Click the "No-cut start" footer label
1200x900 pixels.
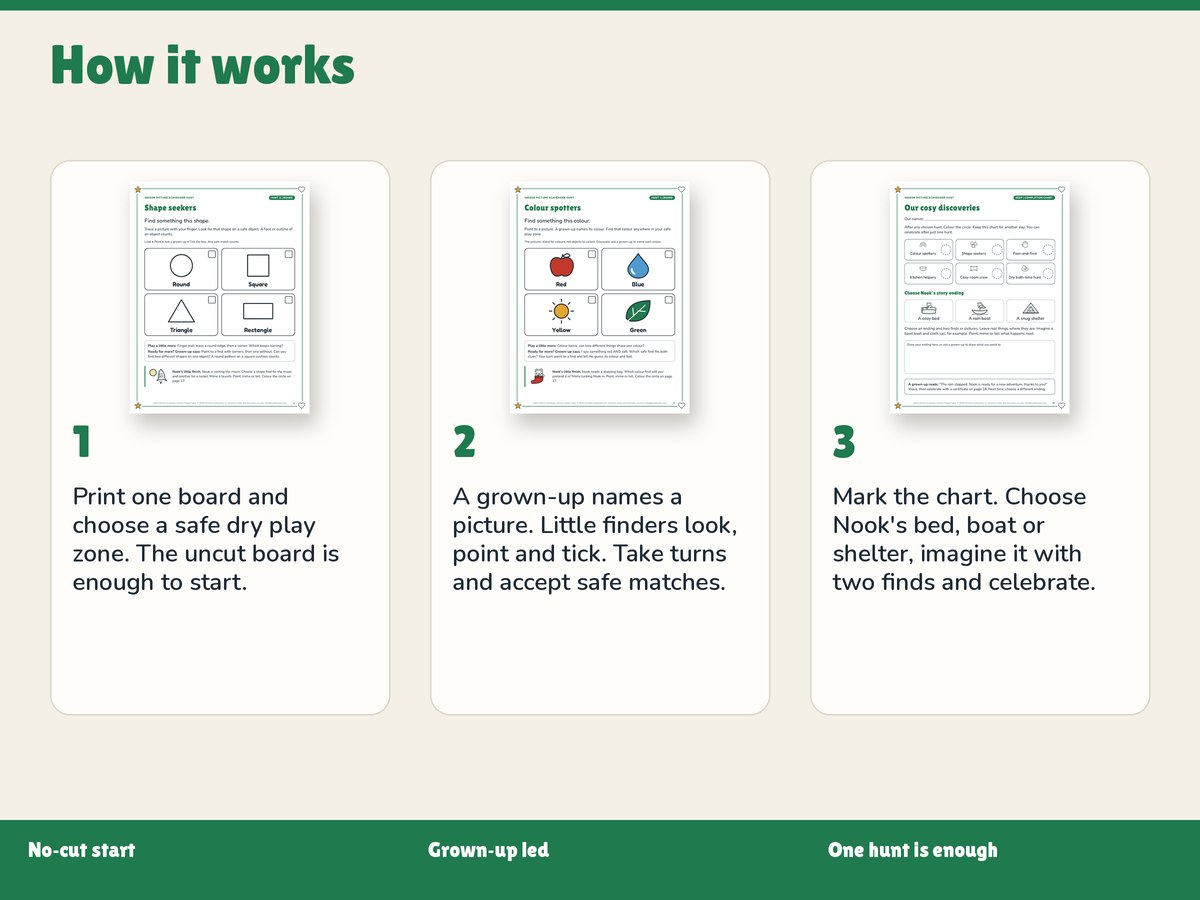[x=82, y=850]
